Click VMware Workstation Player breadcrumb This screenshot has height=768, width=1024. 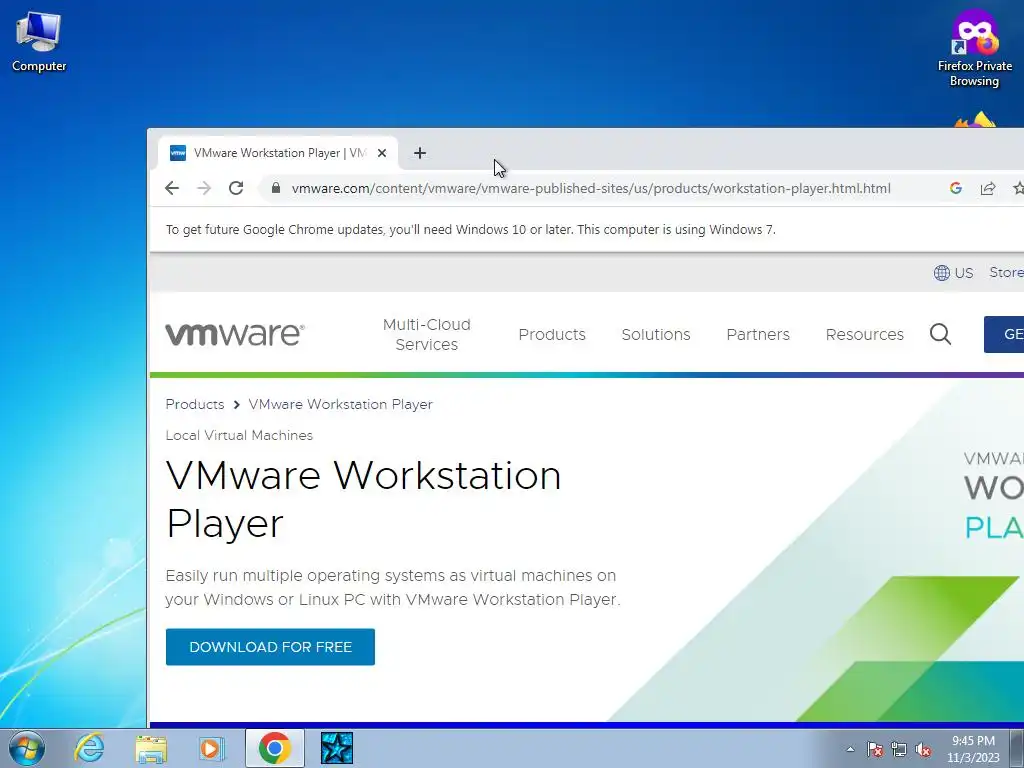340,404
